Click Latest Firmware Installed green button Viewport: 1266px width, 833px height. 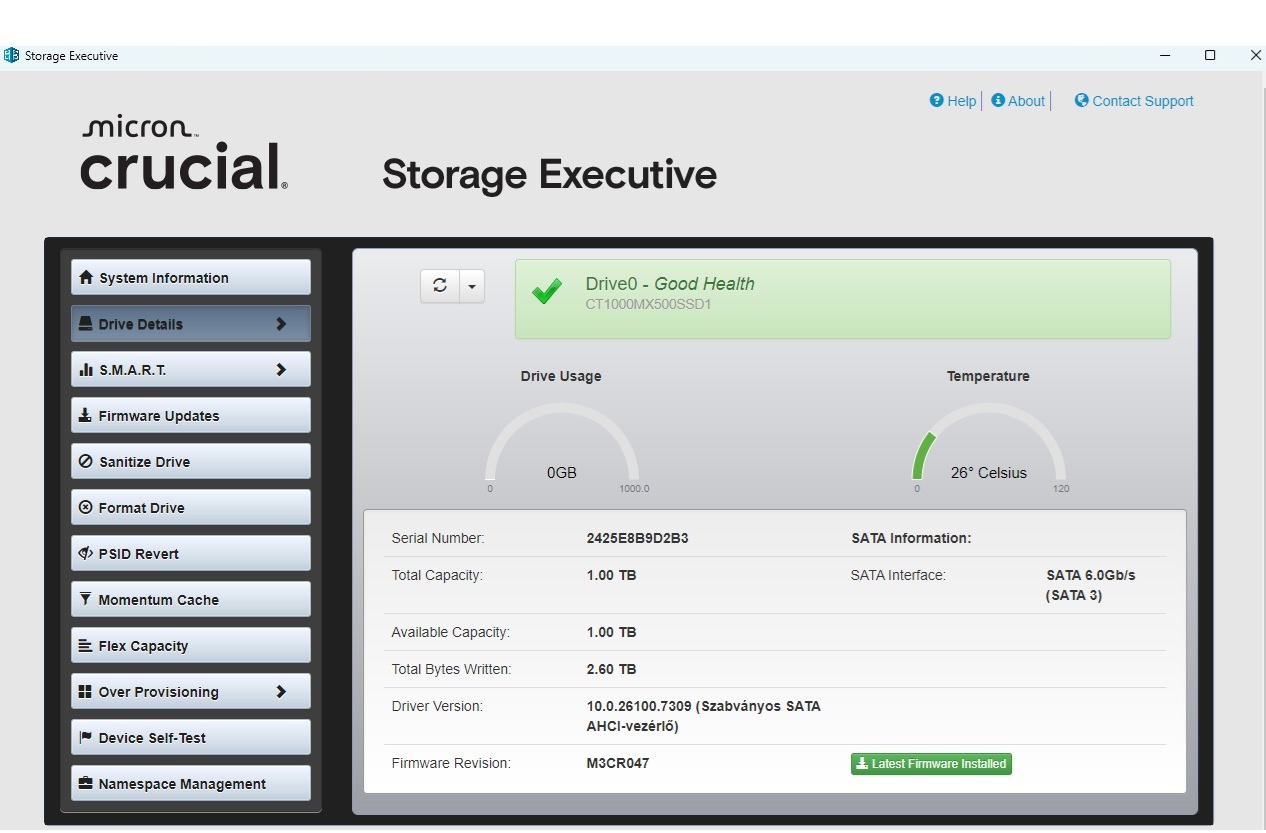(x=931, y=764)
